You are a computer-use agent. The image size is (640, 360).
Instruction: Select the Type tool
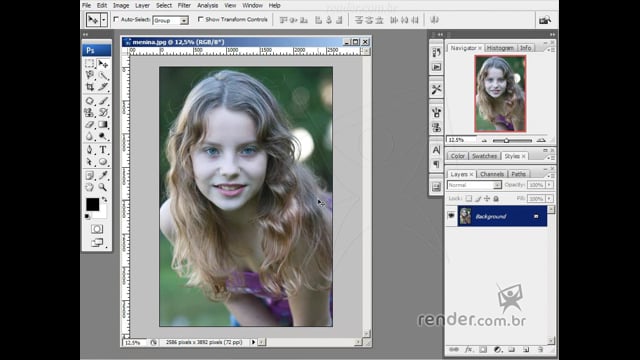pyautogui.click(x=103, y=150)
